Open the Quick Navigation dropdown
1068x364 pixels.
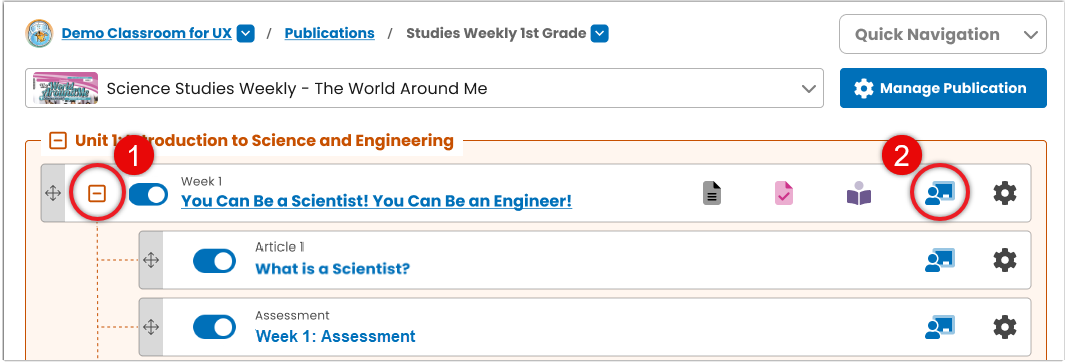click(943, 34)
